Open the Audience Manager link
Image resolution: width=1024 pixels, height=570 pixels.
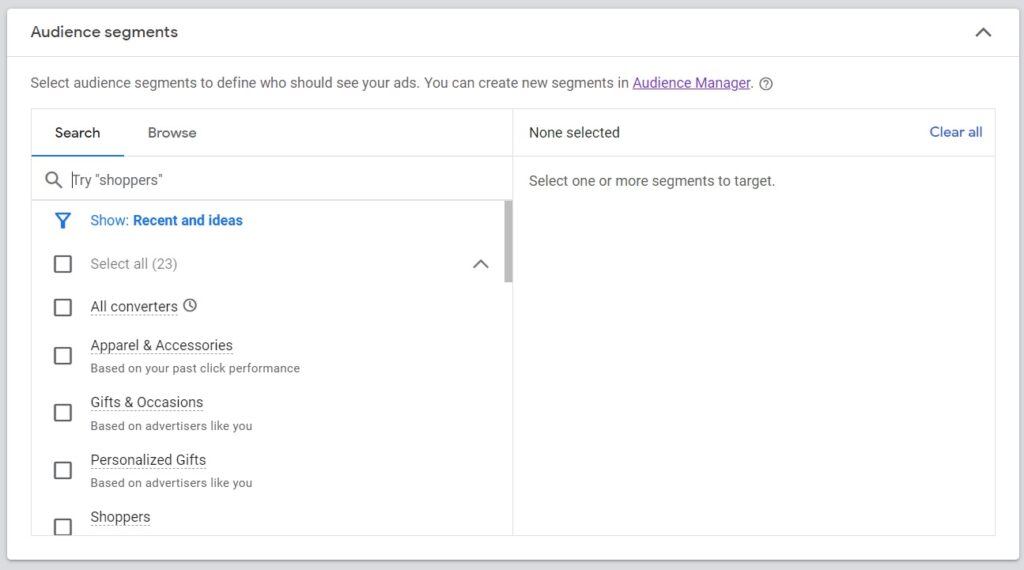pos(692,83)
